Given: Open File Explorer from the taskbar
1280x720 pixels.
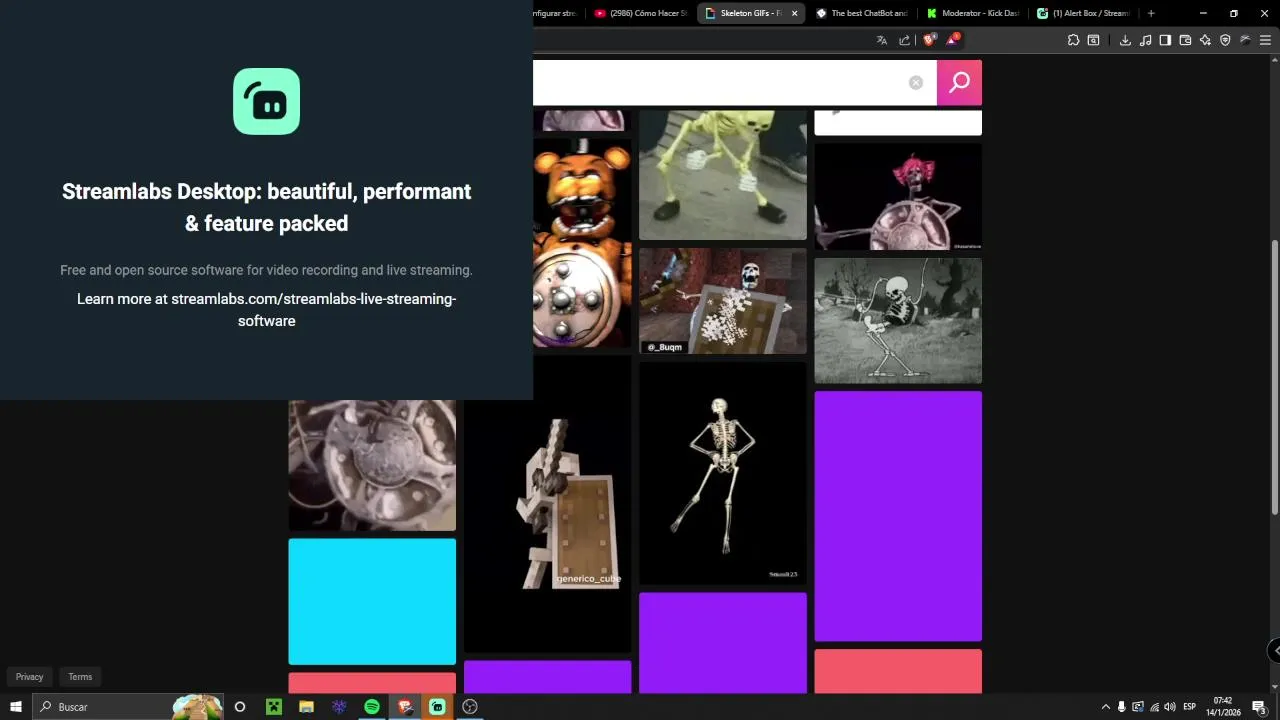Looking at the screenshot, I should 306,707.
